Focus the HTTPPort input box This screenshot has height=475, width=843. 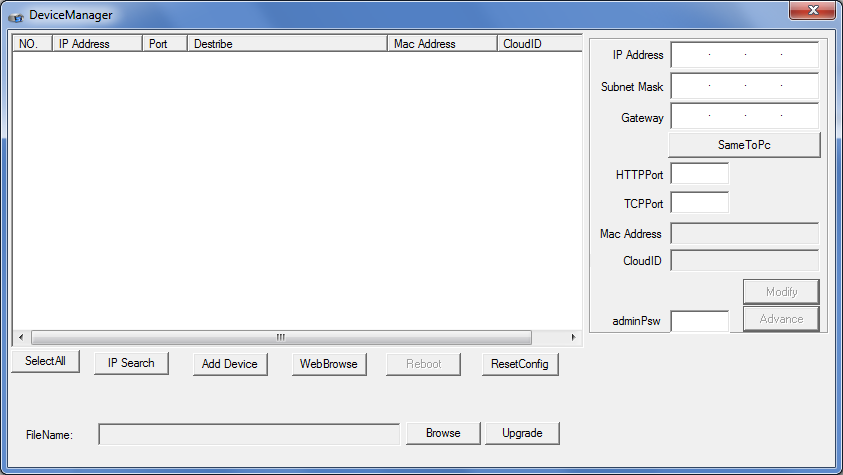(699, 174)
